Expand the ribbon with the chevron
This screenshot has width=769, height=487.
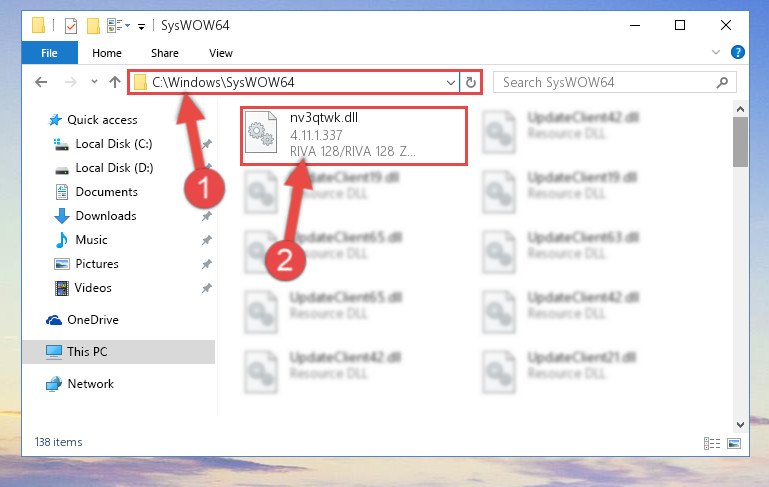coord(716,52)
